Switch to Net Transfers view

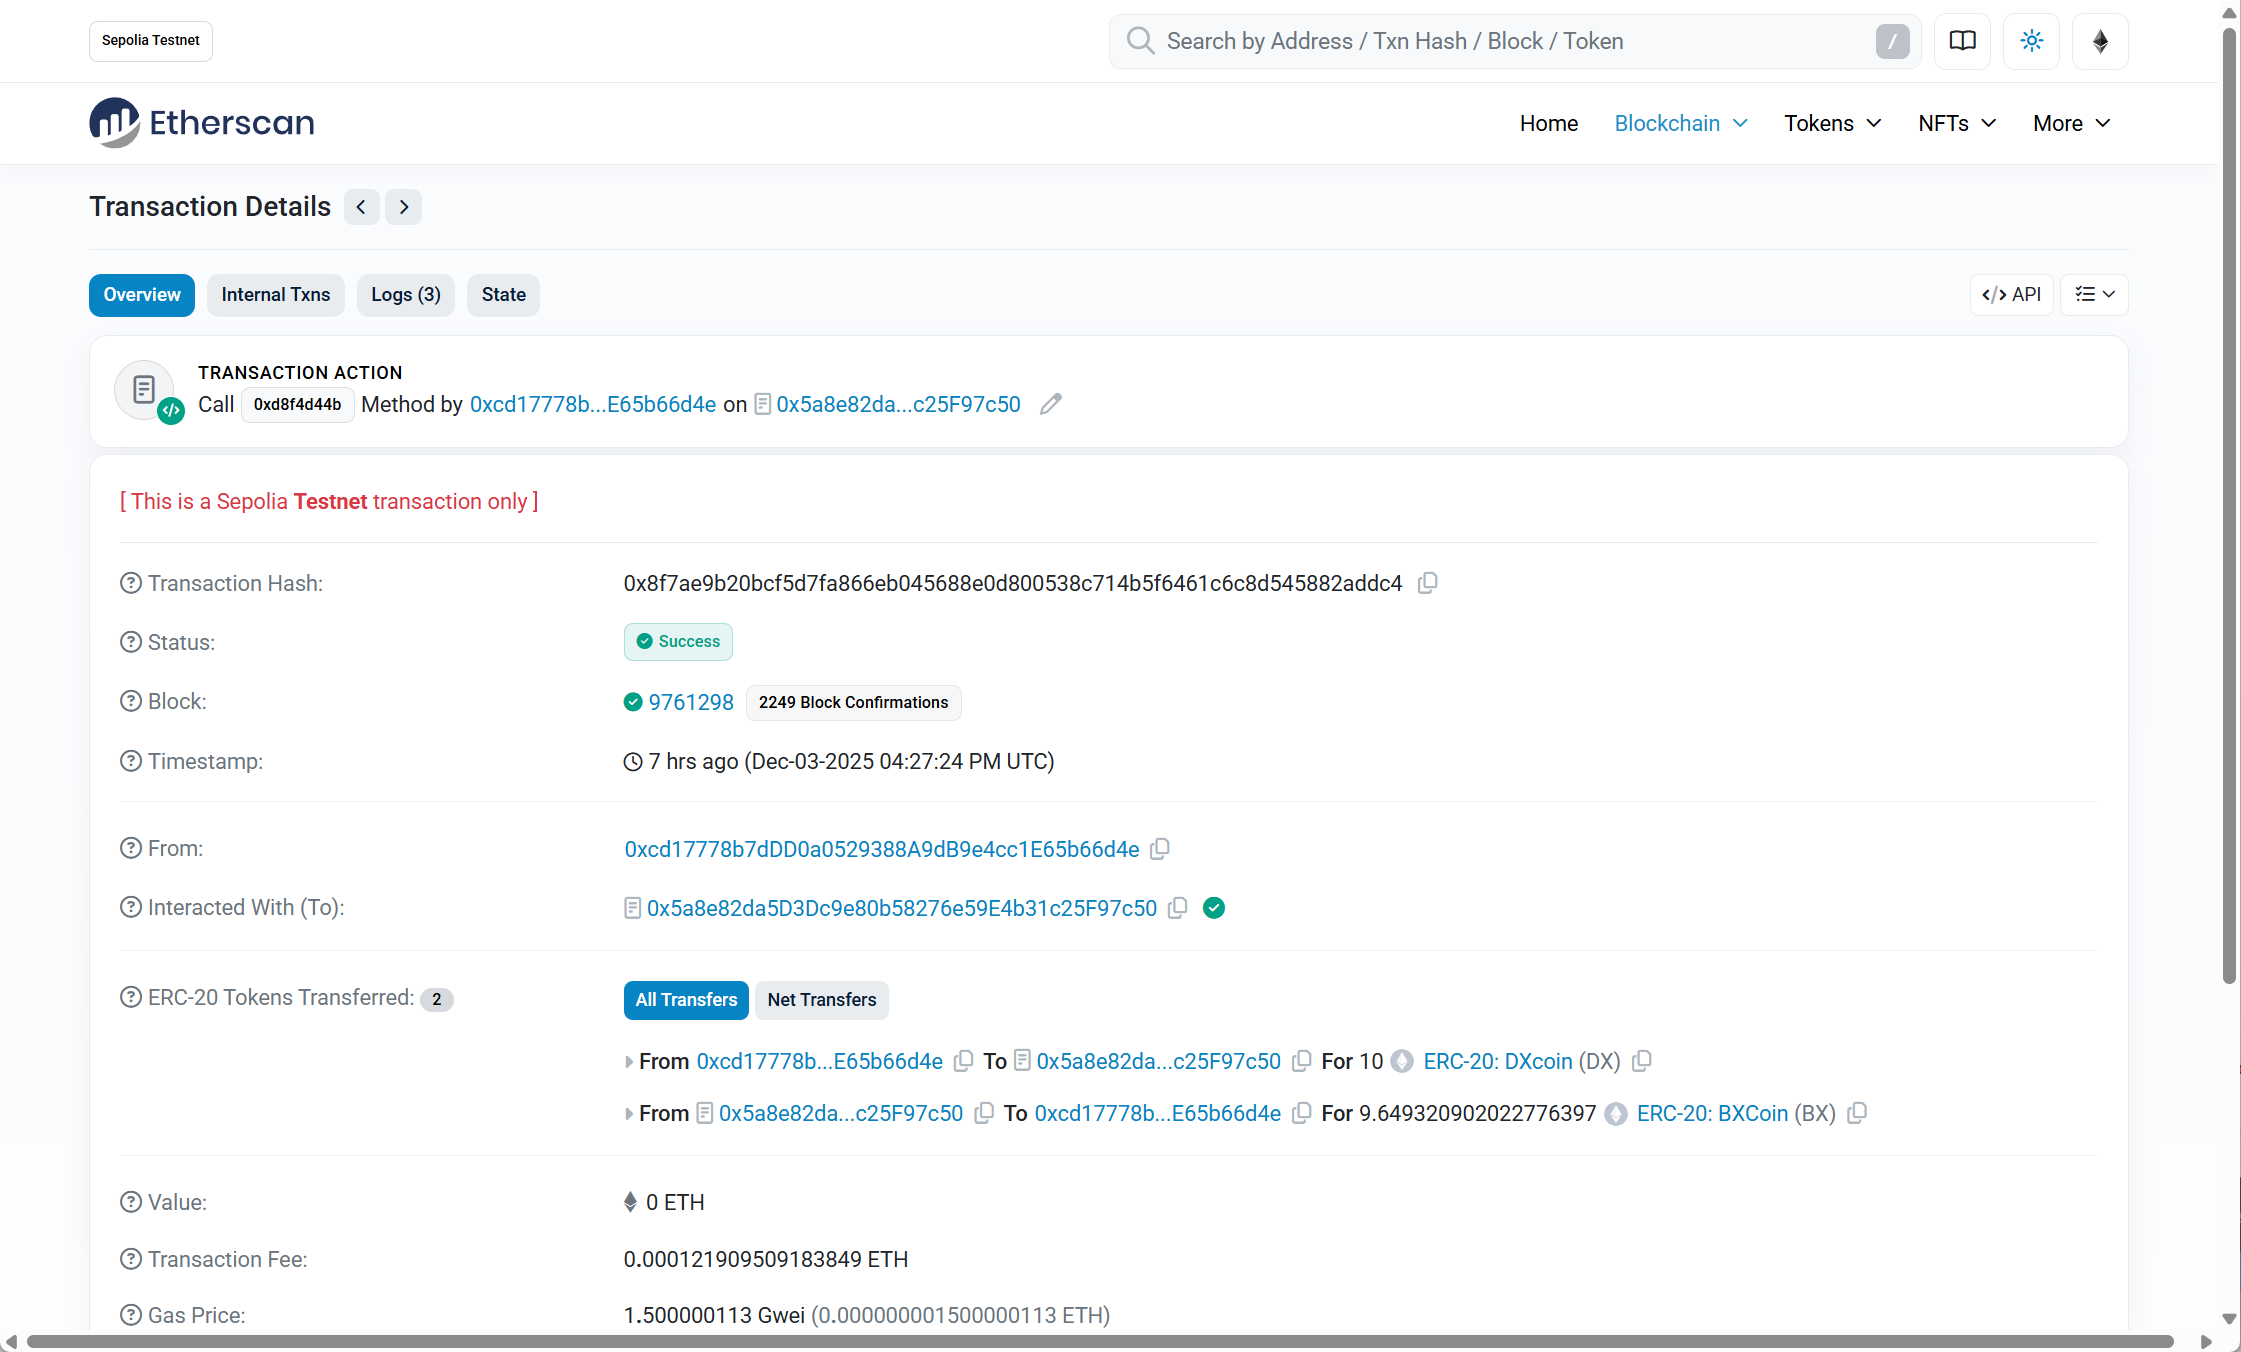pos(821,1000)
